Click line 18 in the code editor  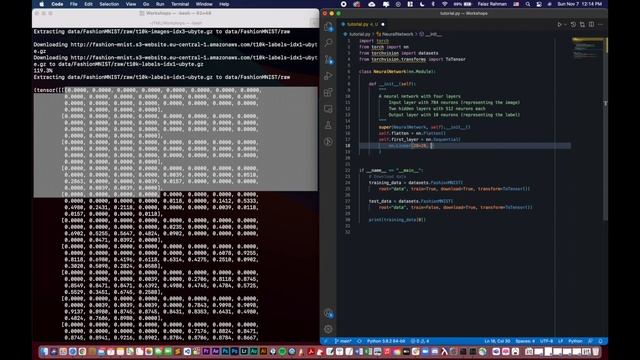[x=464, y=146]
